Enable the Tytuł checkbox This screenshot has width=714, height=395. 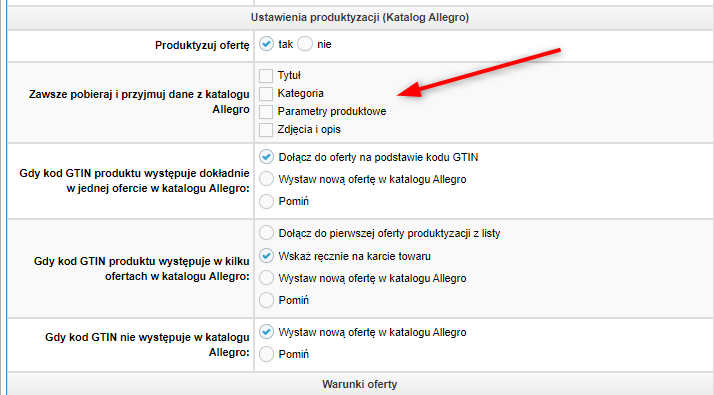tap(266, 76)
